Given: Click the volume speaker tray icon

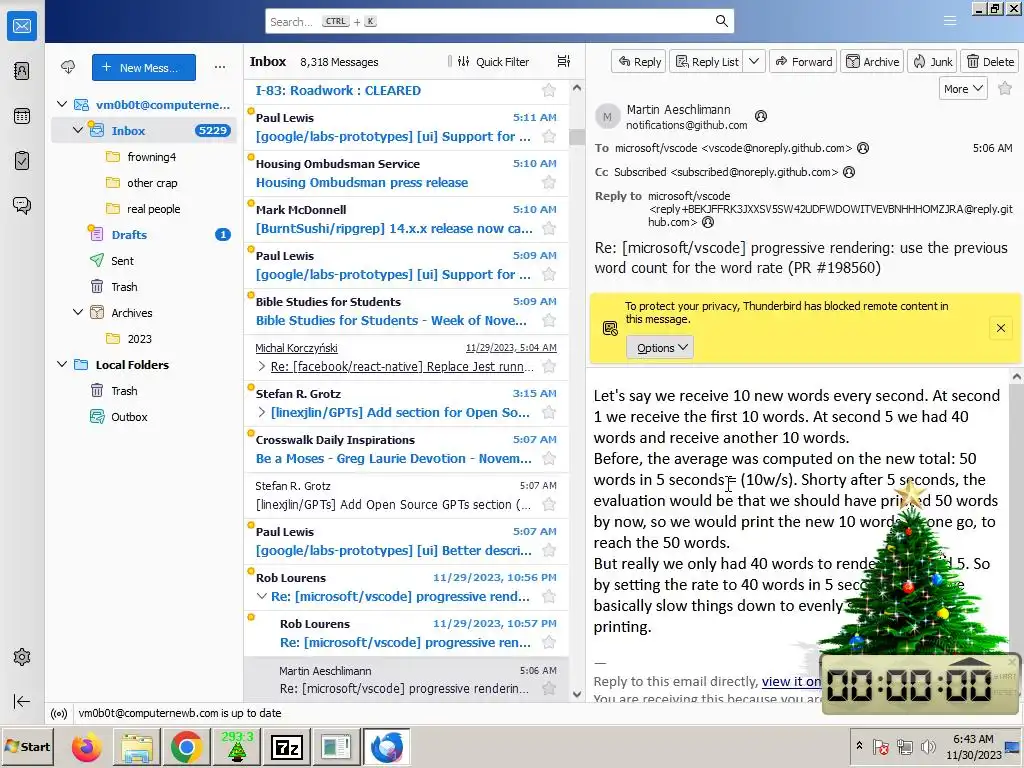Looking at the screenshot, I should coord(927,746).
